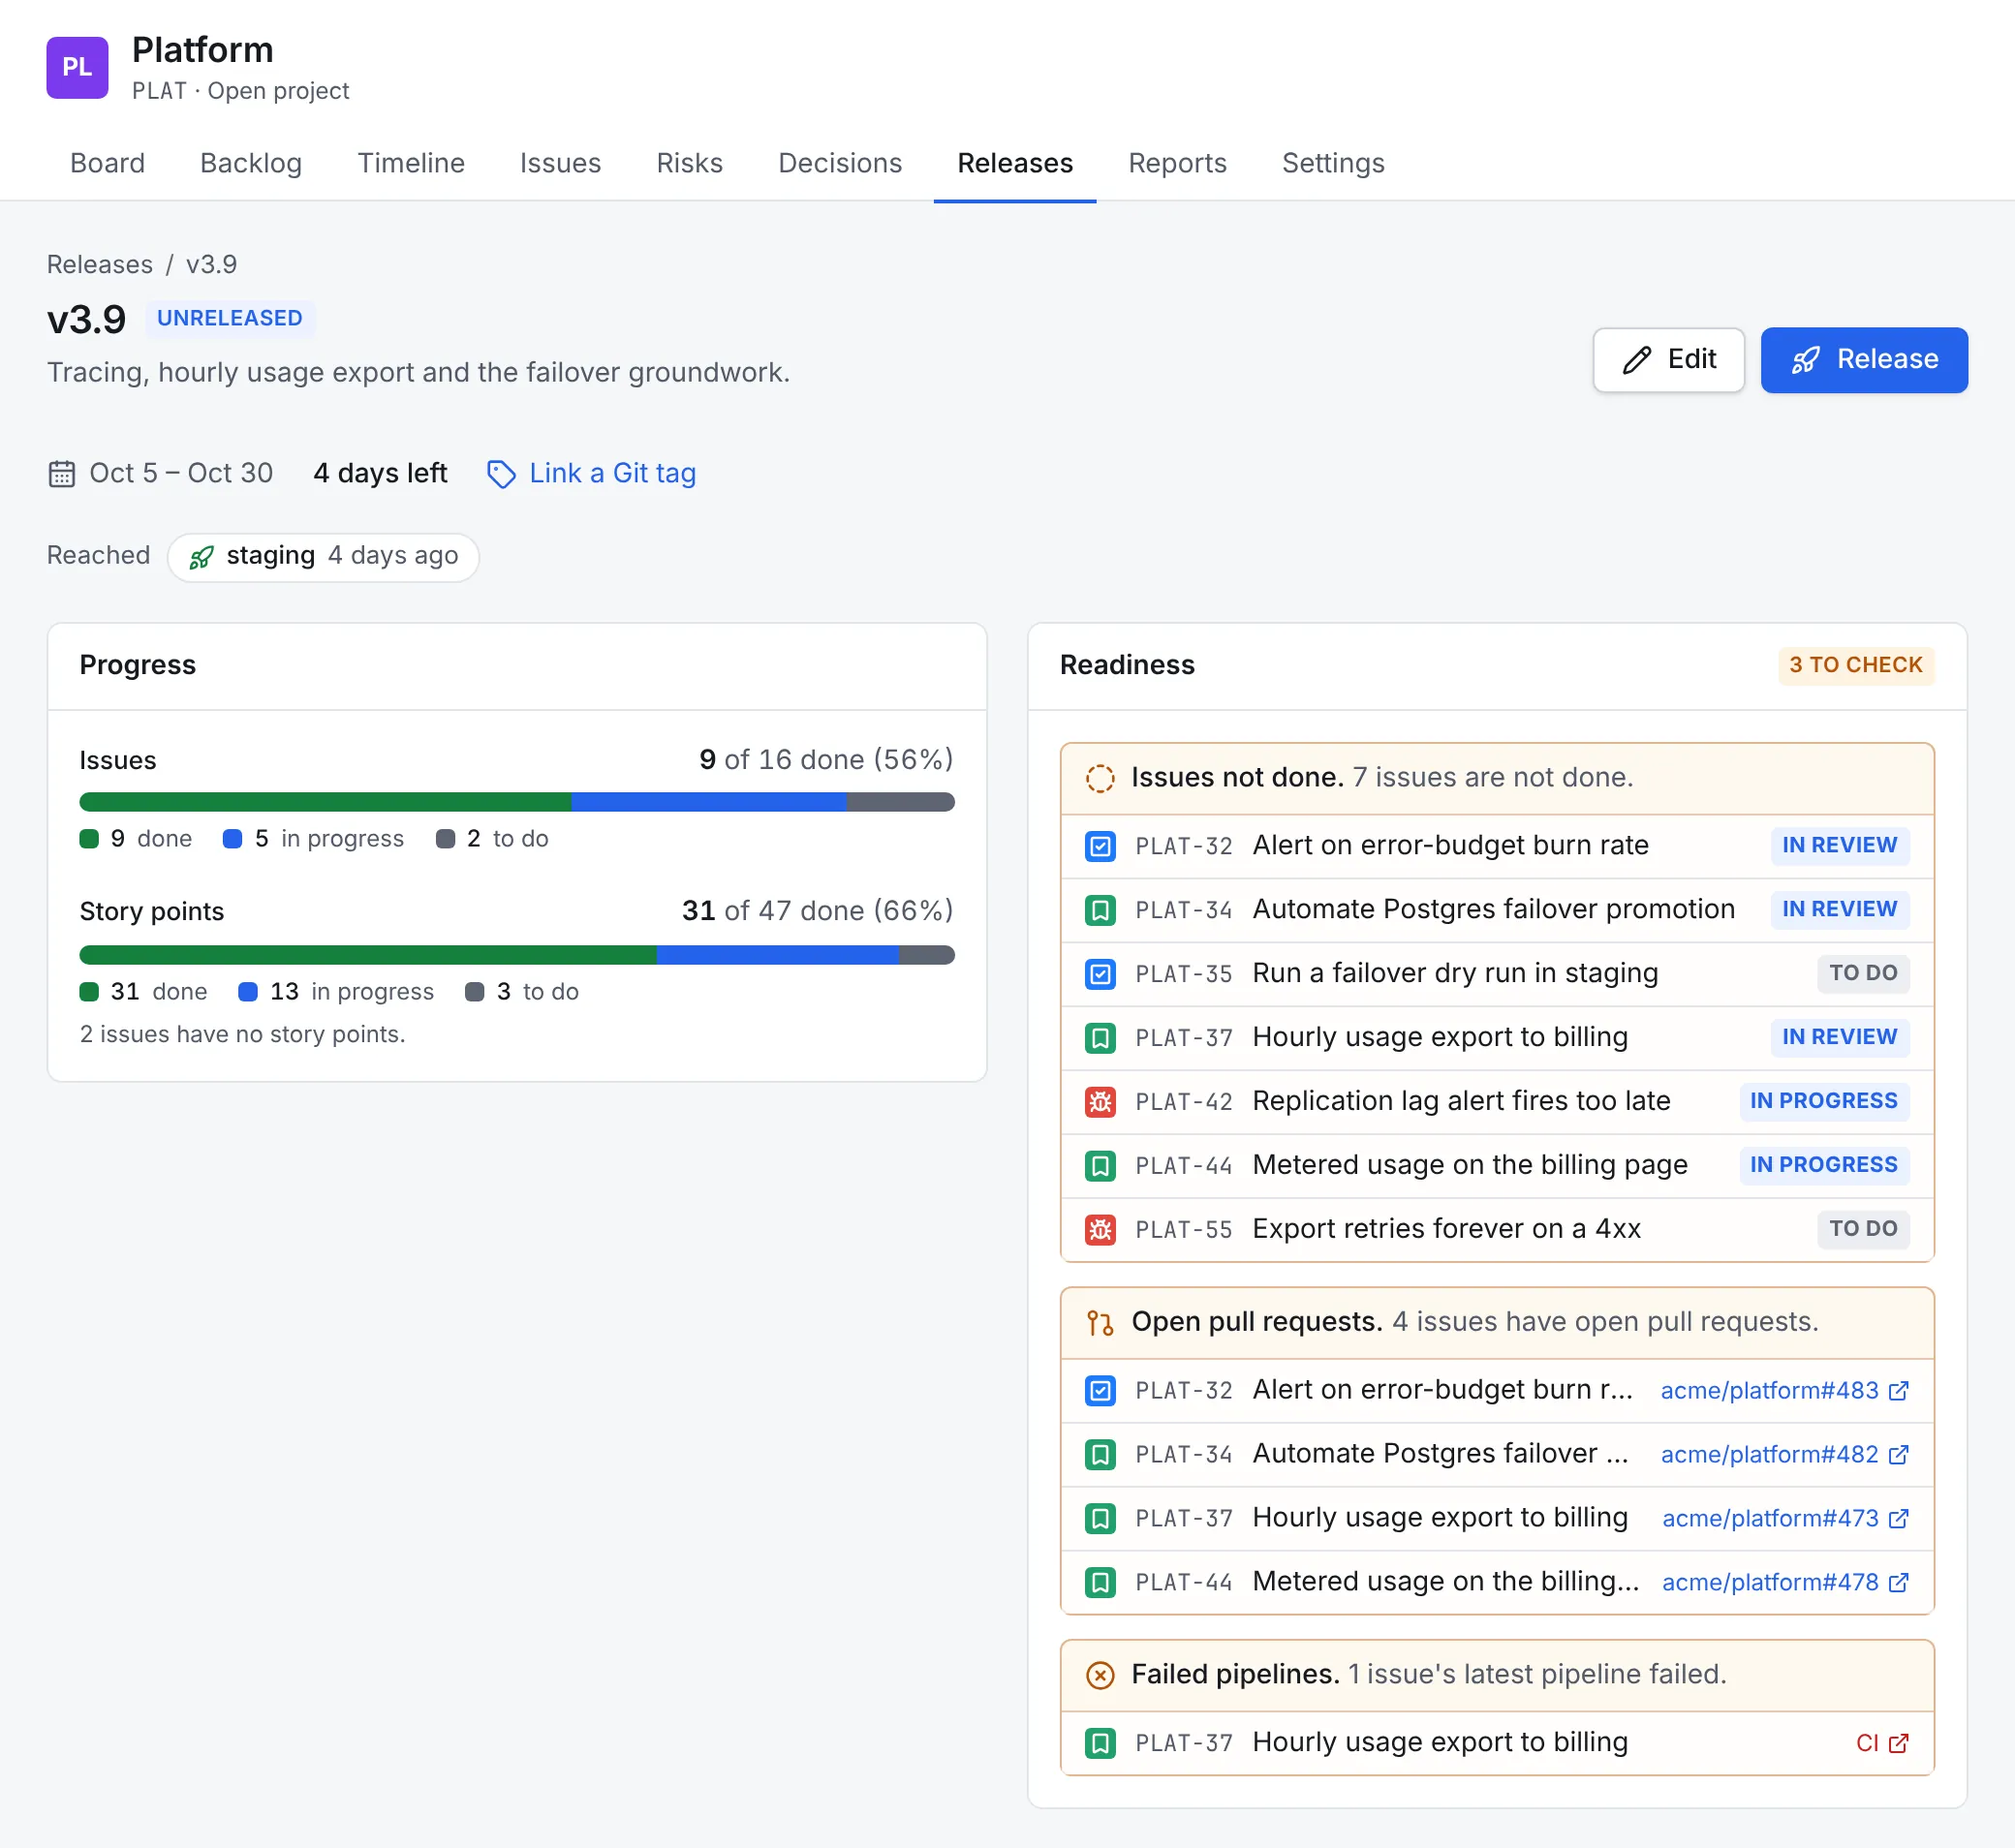The height and width of the screenshot is (1848, 2015).
Task: Click the dashed circle icon next to Issues not done
Action: [1099, 778]
